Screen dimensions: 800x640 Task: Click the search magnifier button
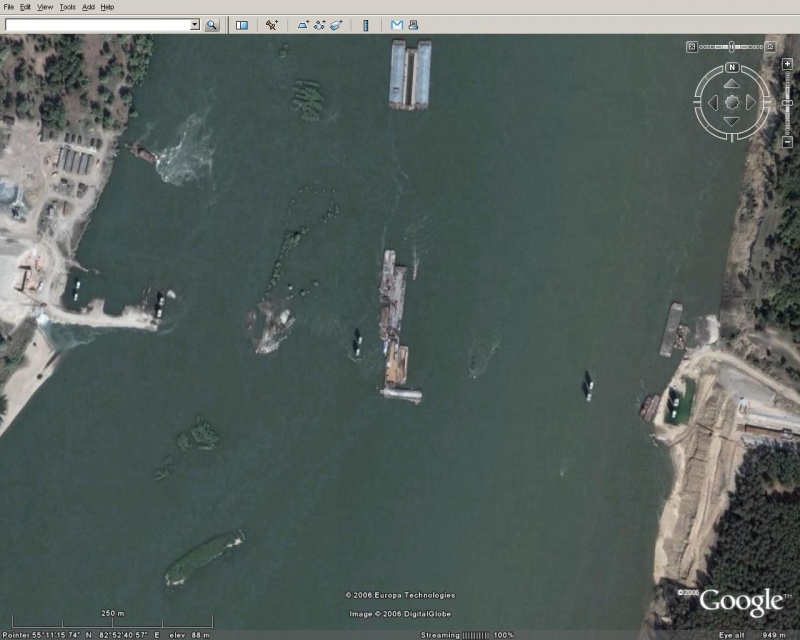pyautogui.click(x=212, y=25)
